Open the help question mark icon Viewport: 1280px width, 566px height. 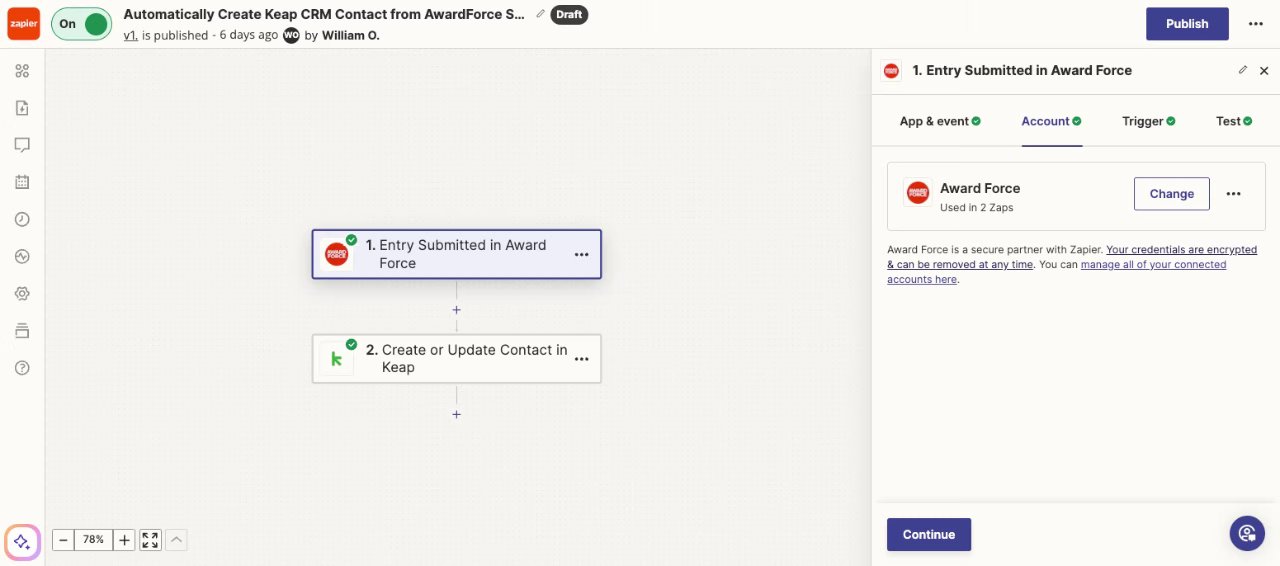pyautogui.click(x=22, y=367)
